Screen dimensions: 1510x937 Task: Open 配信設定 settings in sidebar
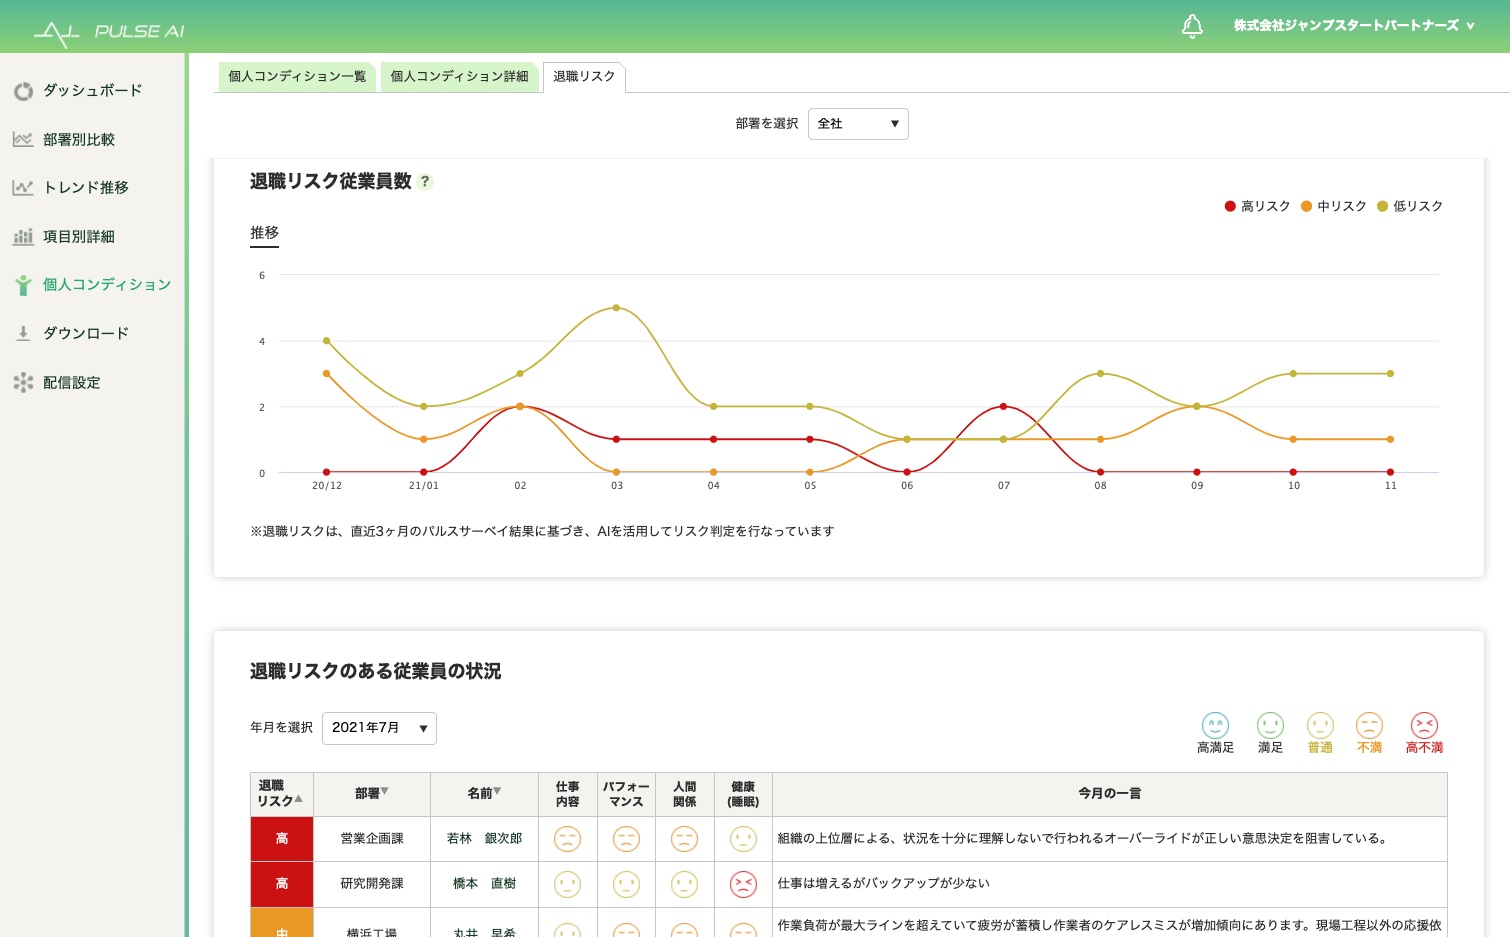point(71,383)
